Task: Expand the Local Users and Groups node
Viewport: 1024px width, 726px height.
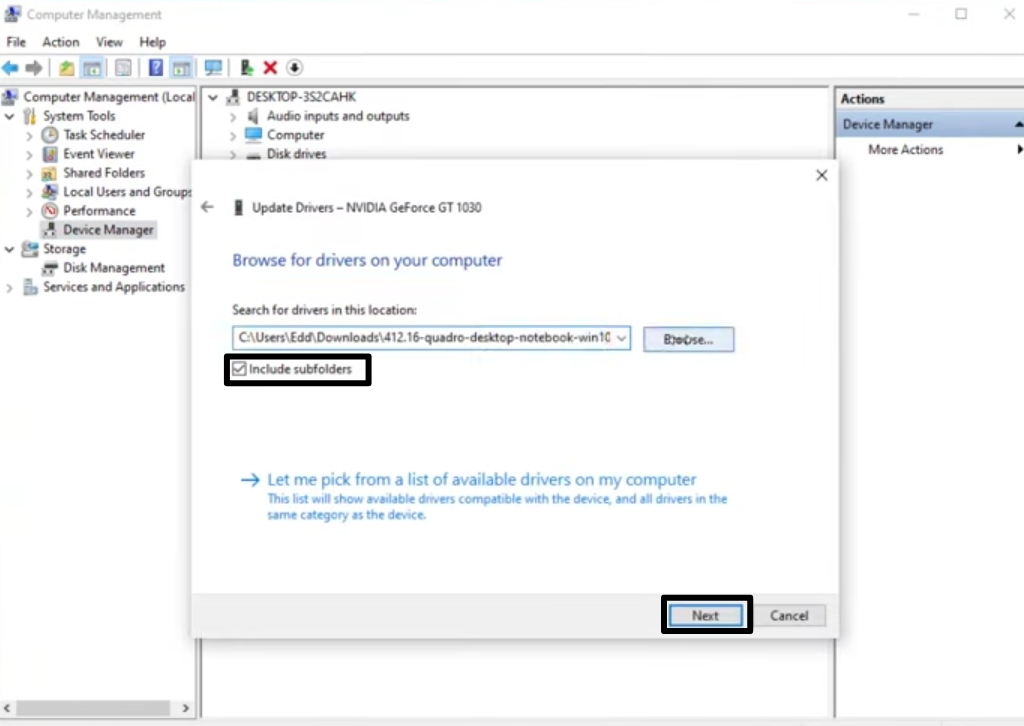Action: click(29, 193)
